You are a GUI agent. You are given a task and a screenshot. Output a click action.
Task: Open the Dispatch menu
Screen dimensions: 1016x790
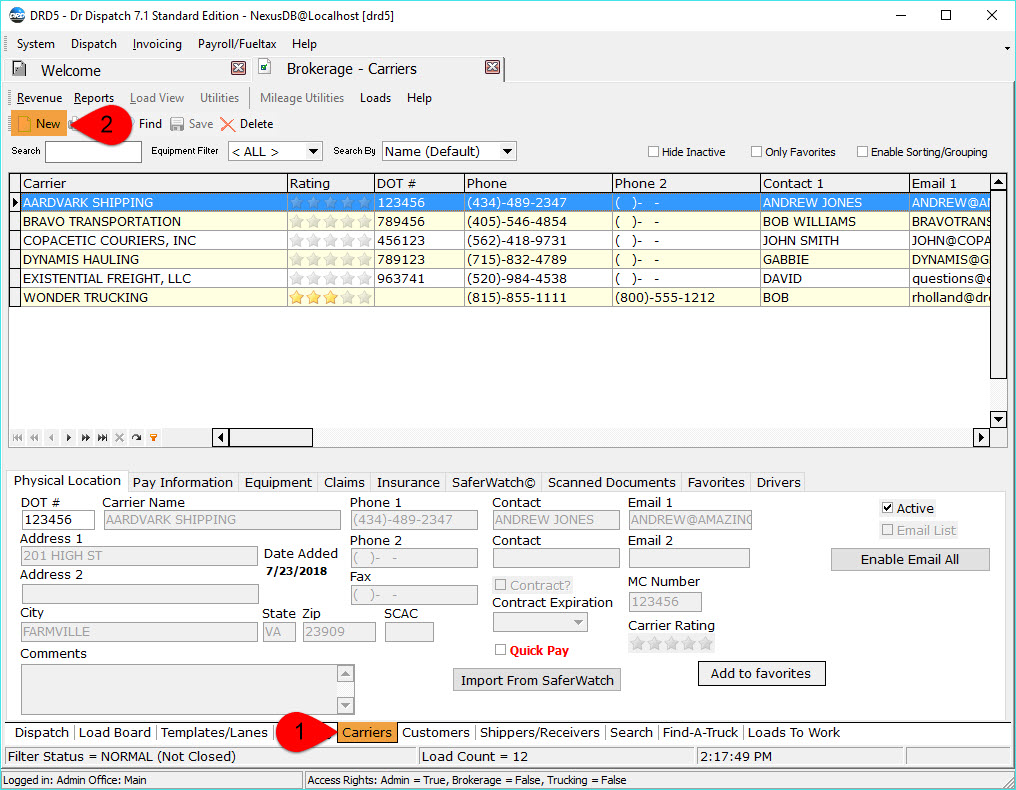click(94, 44)
